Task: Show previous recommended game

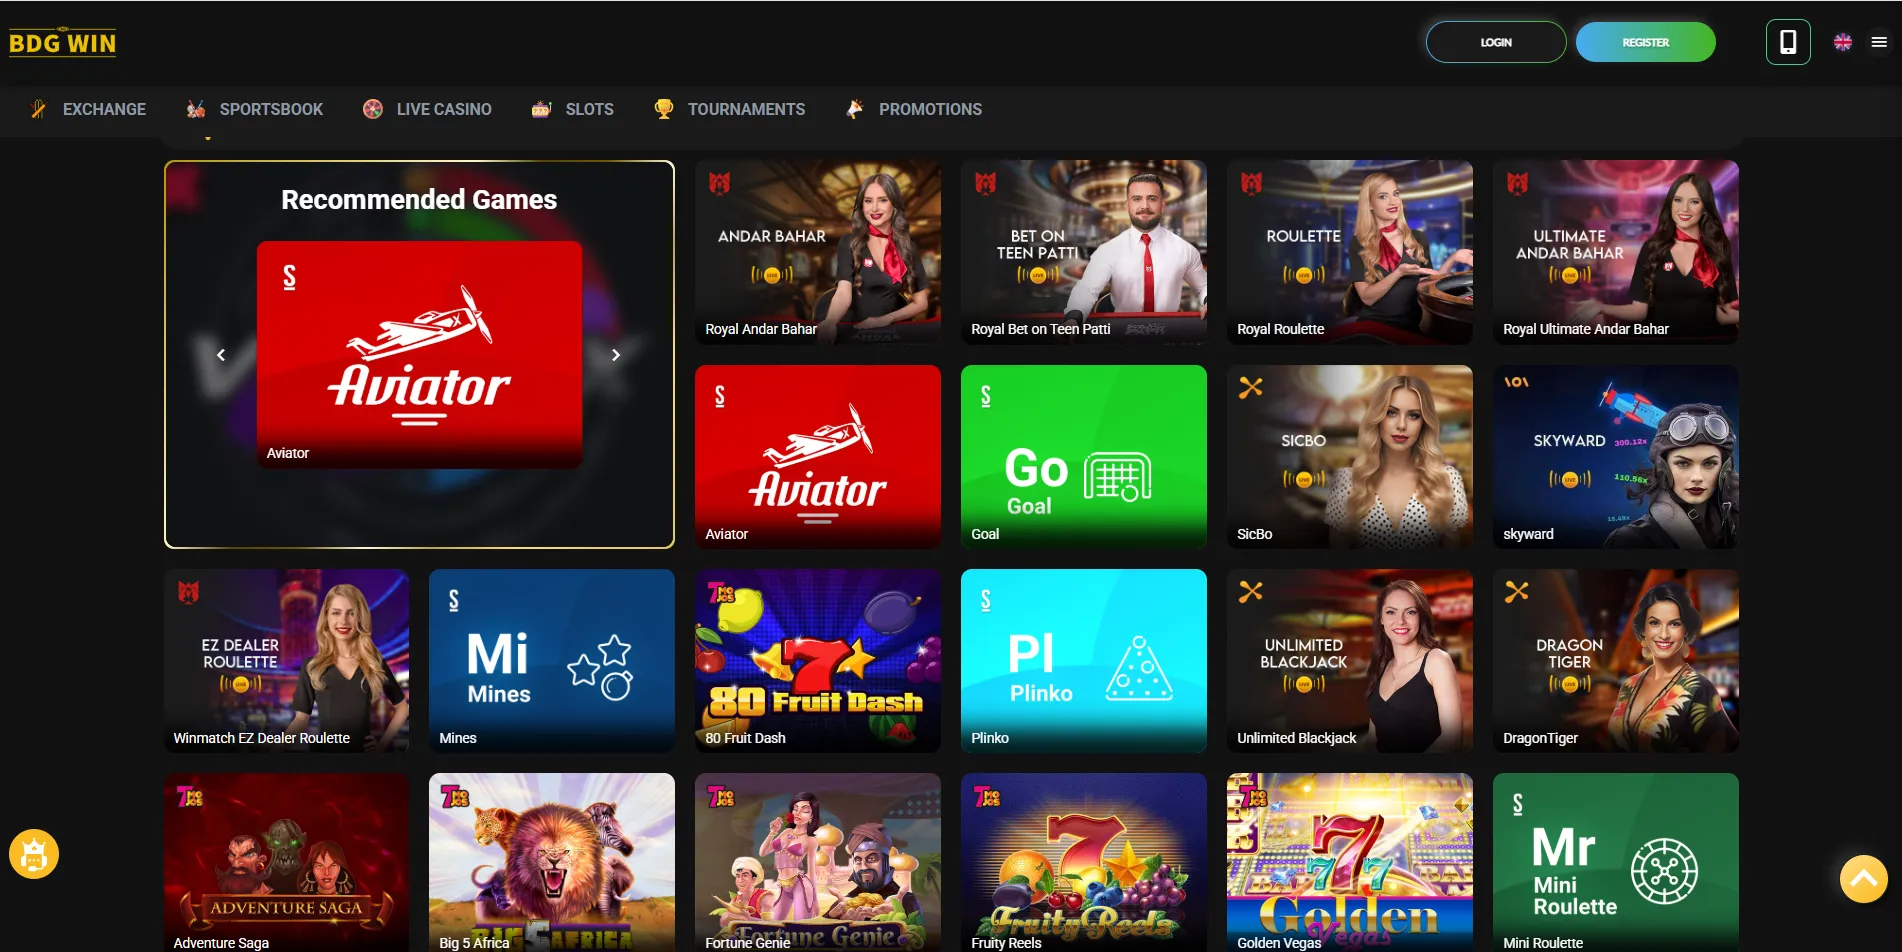Action: pyautogui.click(x=221, y=355)
